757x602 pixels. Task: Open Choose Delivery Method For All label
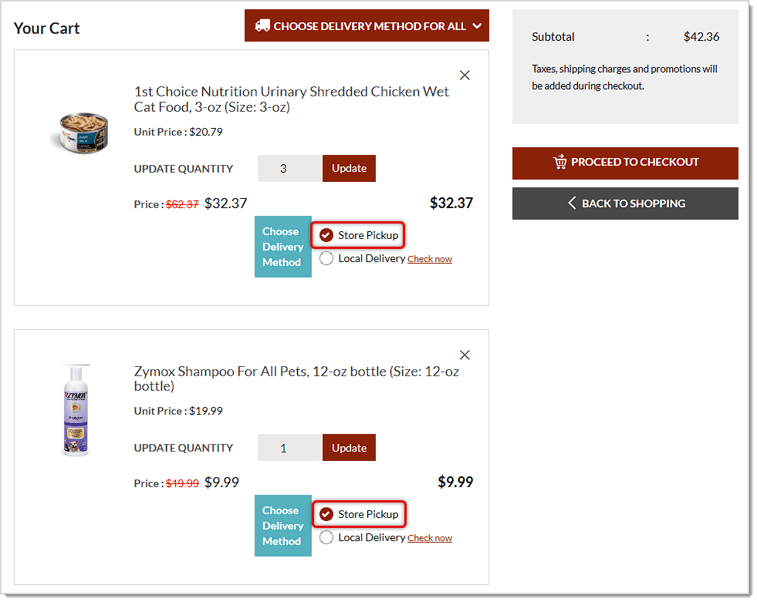(x=370, y=26)
